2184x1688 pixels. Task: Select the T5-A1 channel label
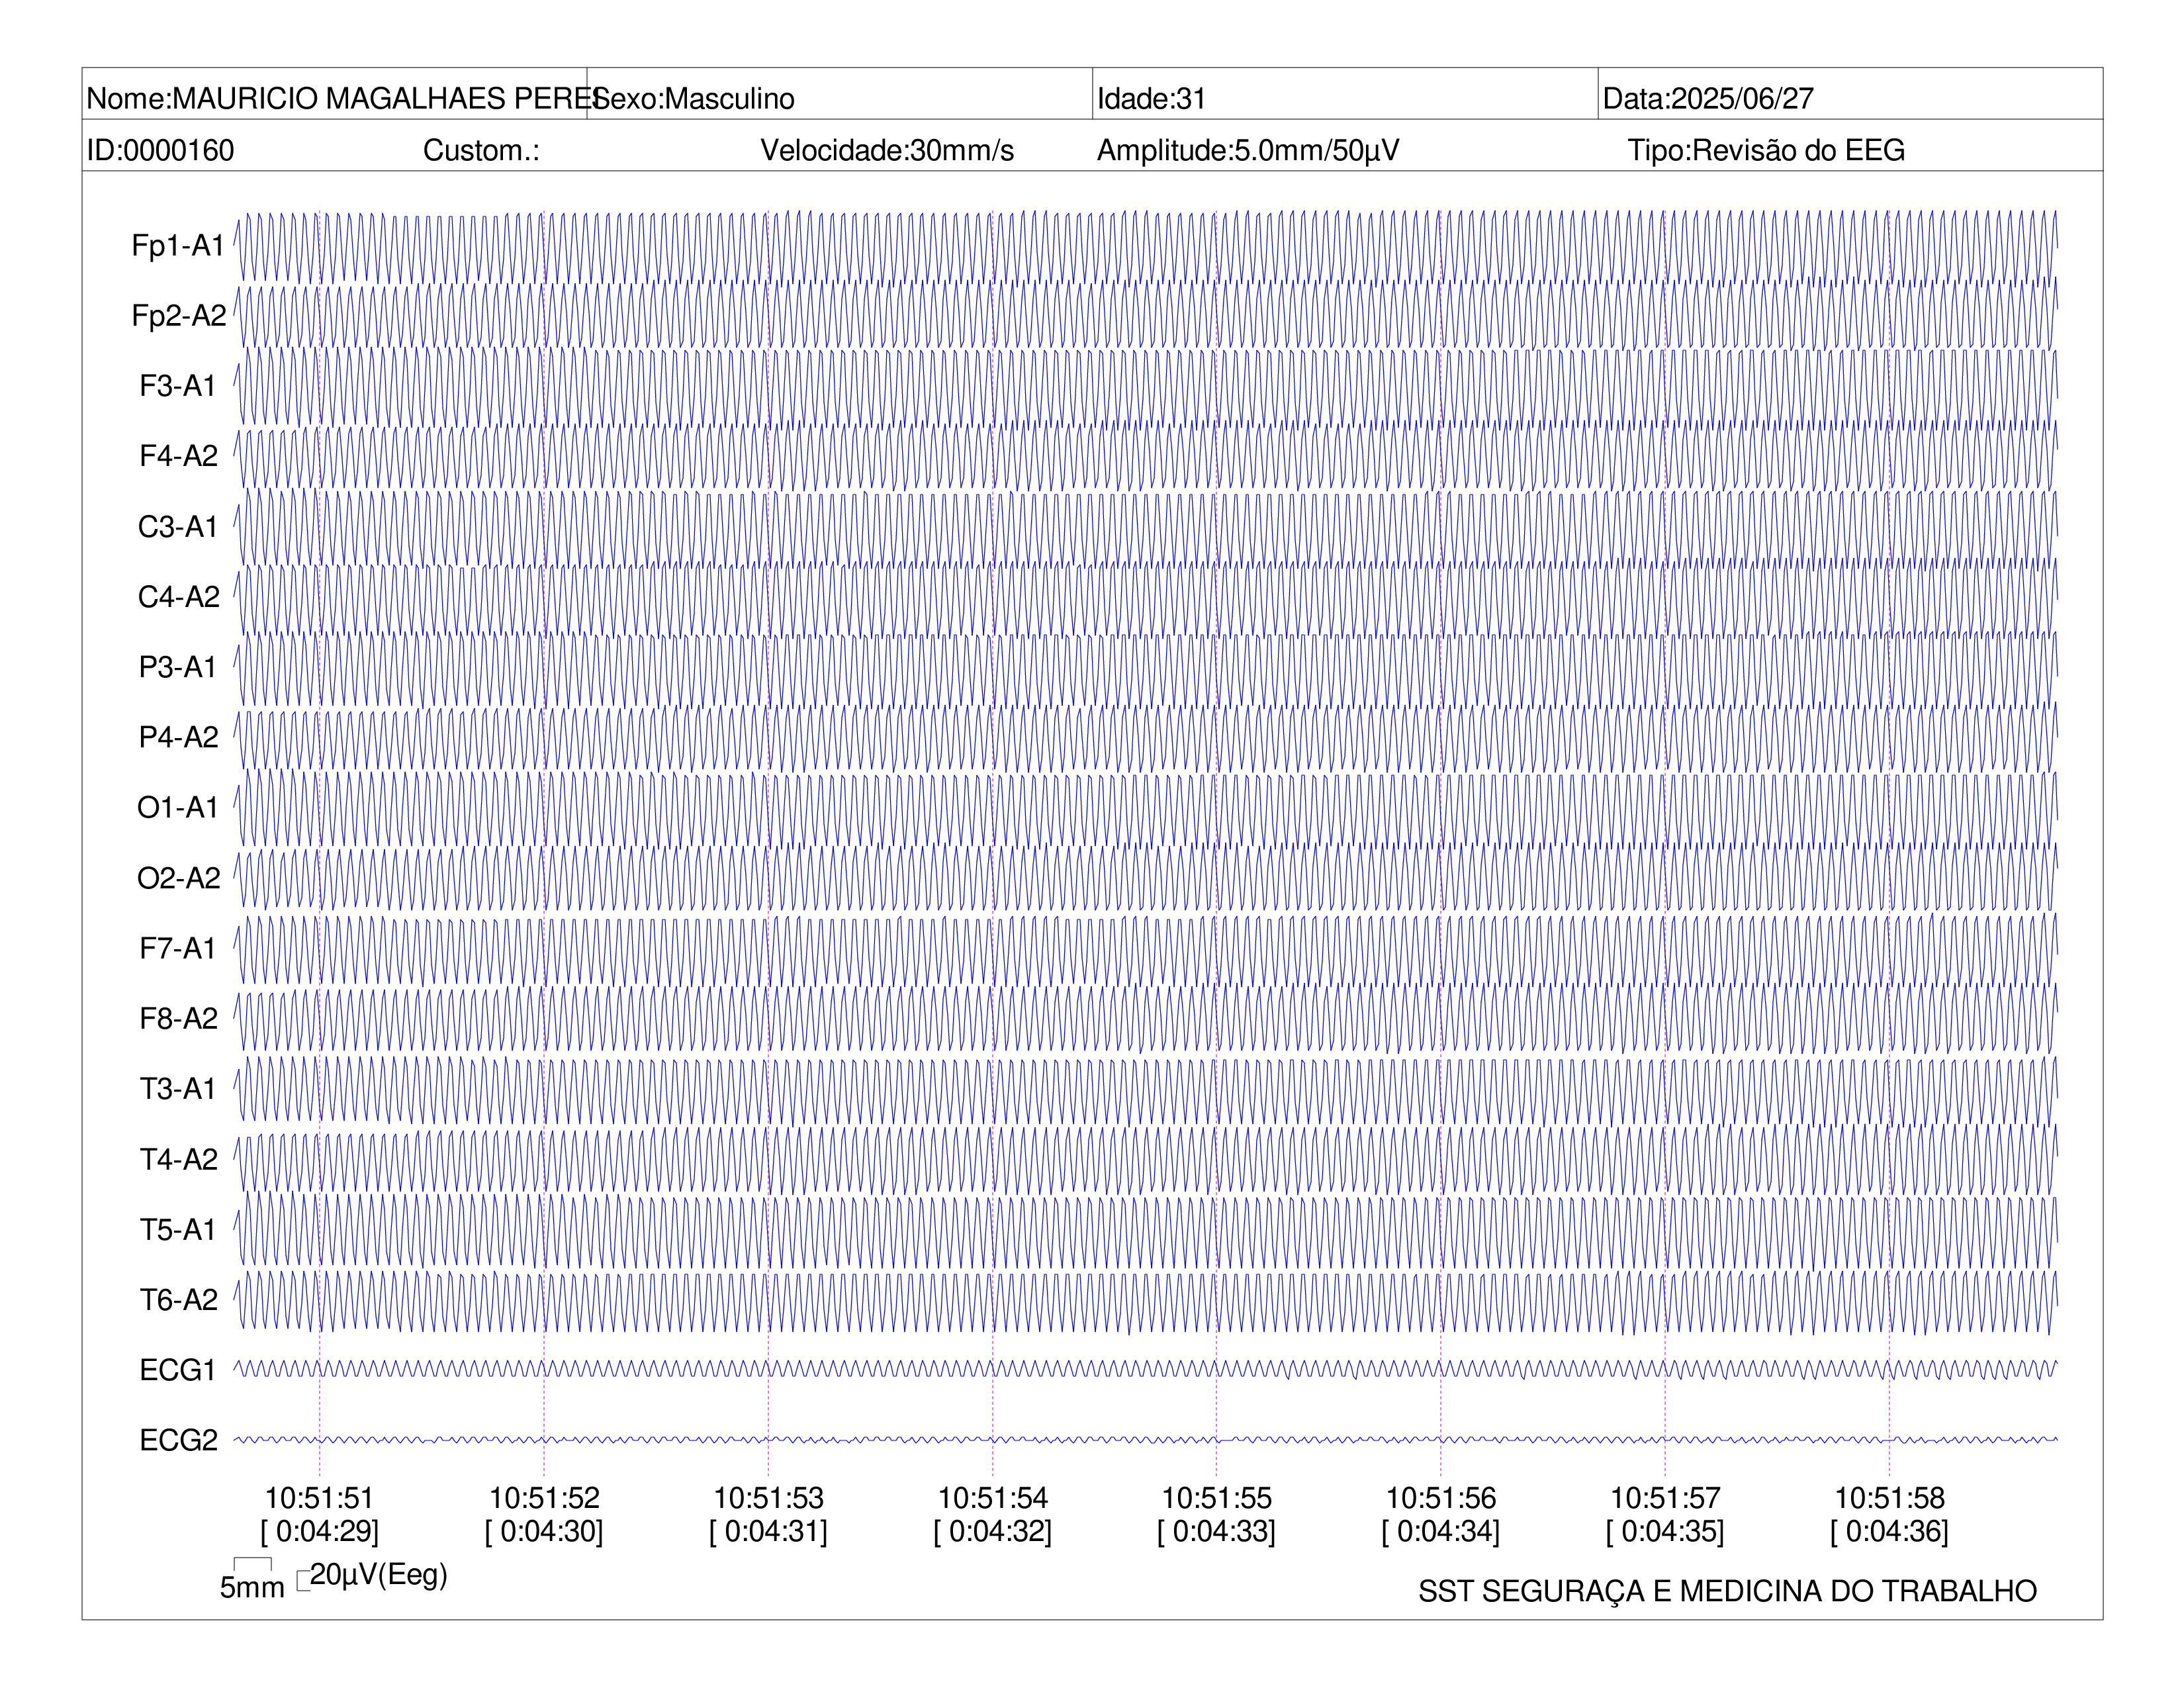178,1229
